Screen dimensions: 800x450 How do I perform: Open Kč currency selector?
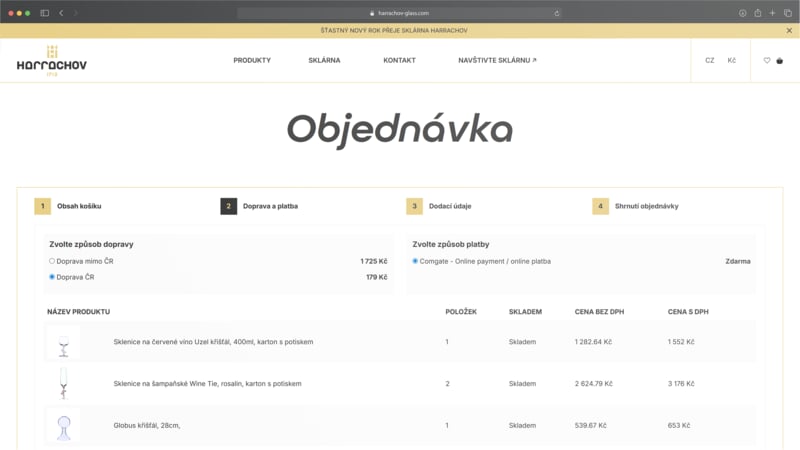click(732, 60)
